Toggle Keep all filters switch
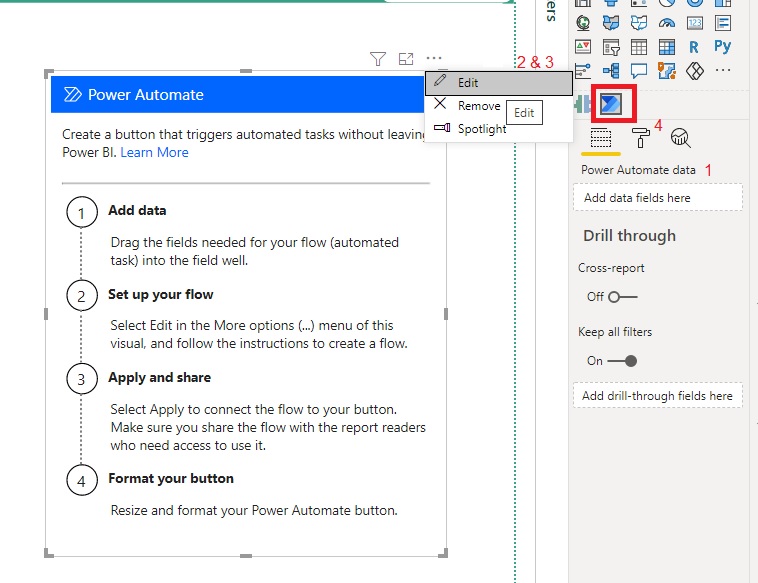758x583 pixels. (622, 361)
